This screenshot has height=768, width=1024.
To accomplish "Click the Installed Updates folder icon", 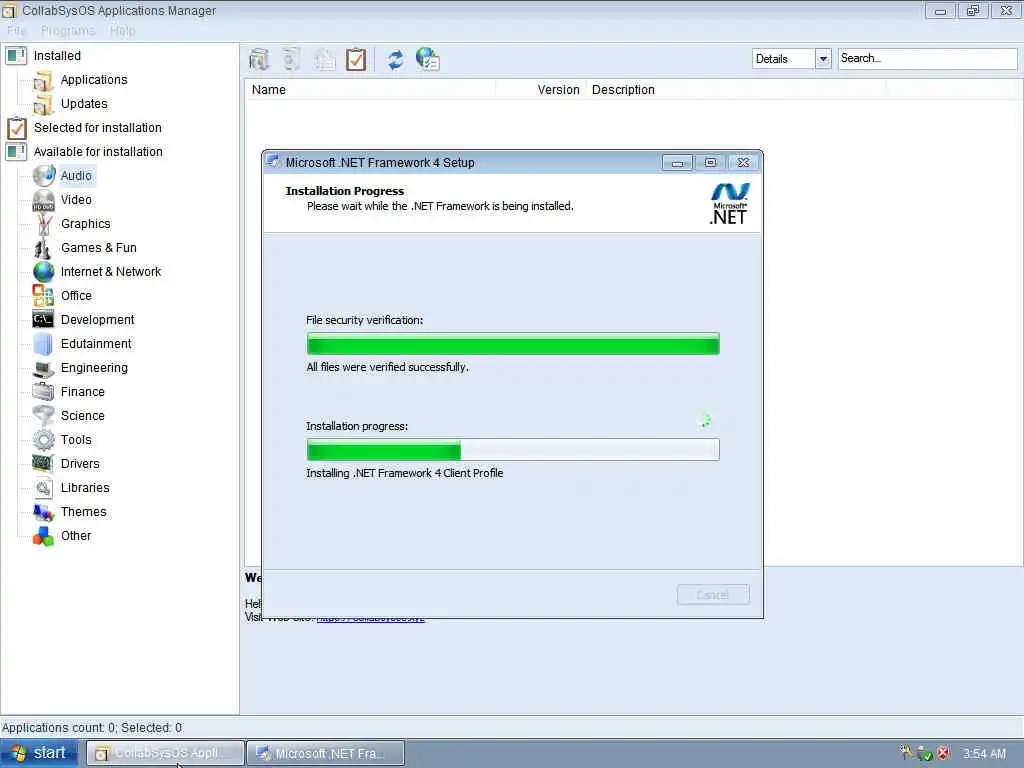I will point(43,104).
